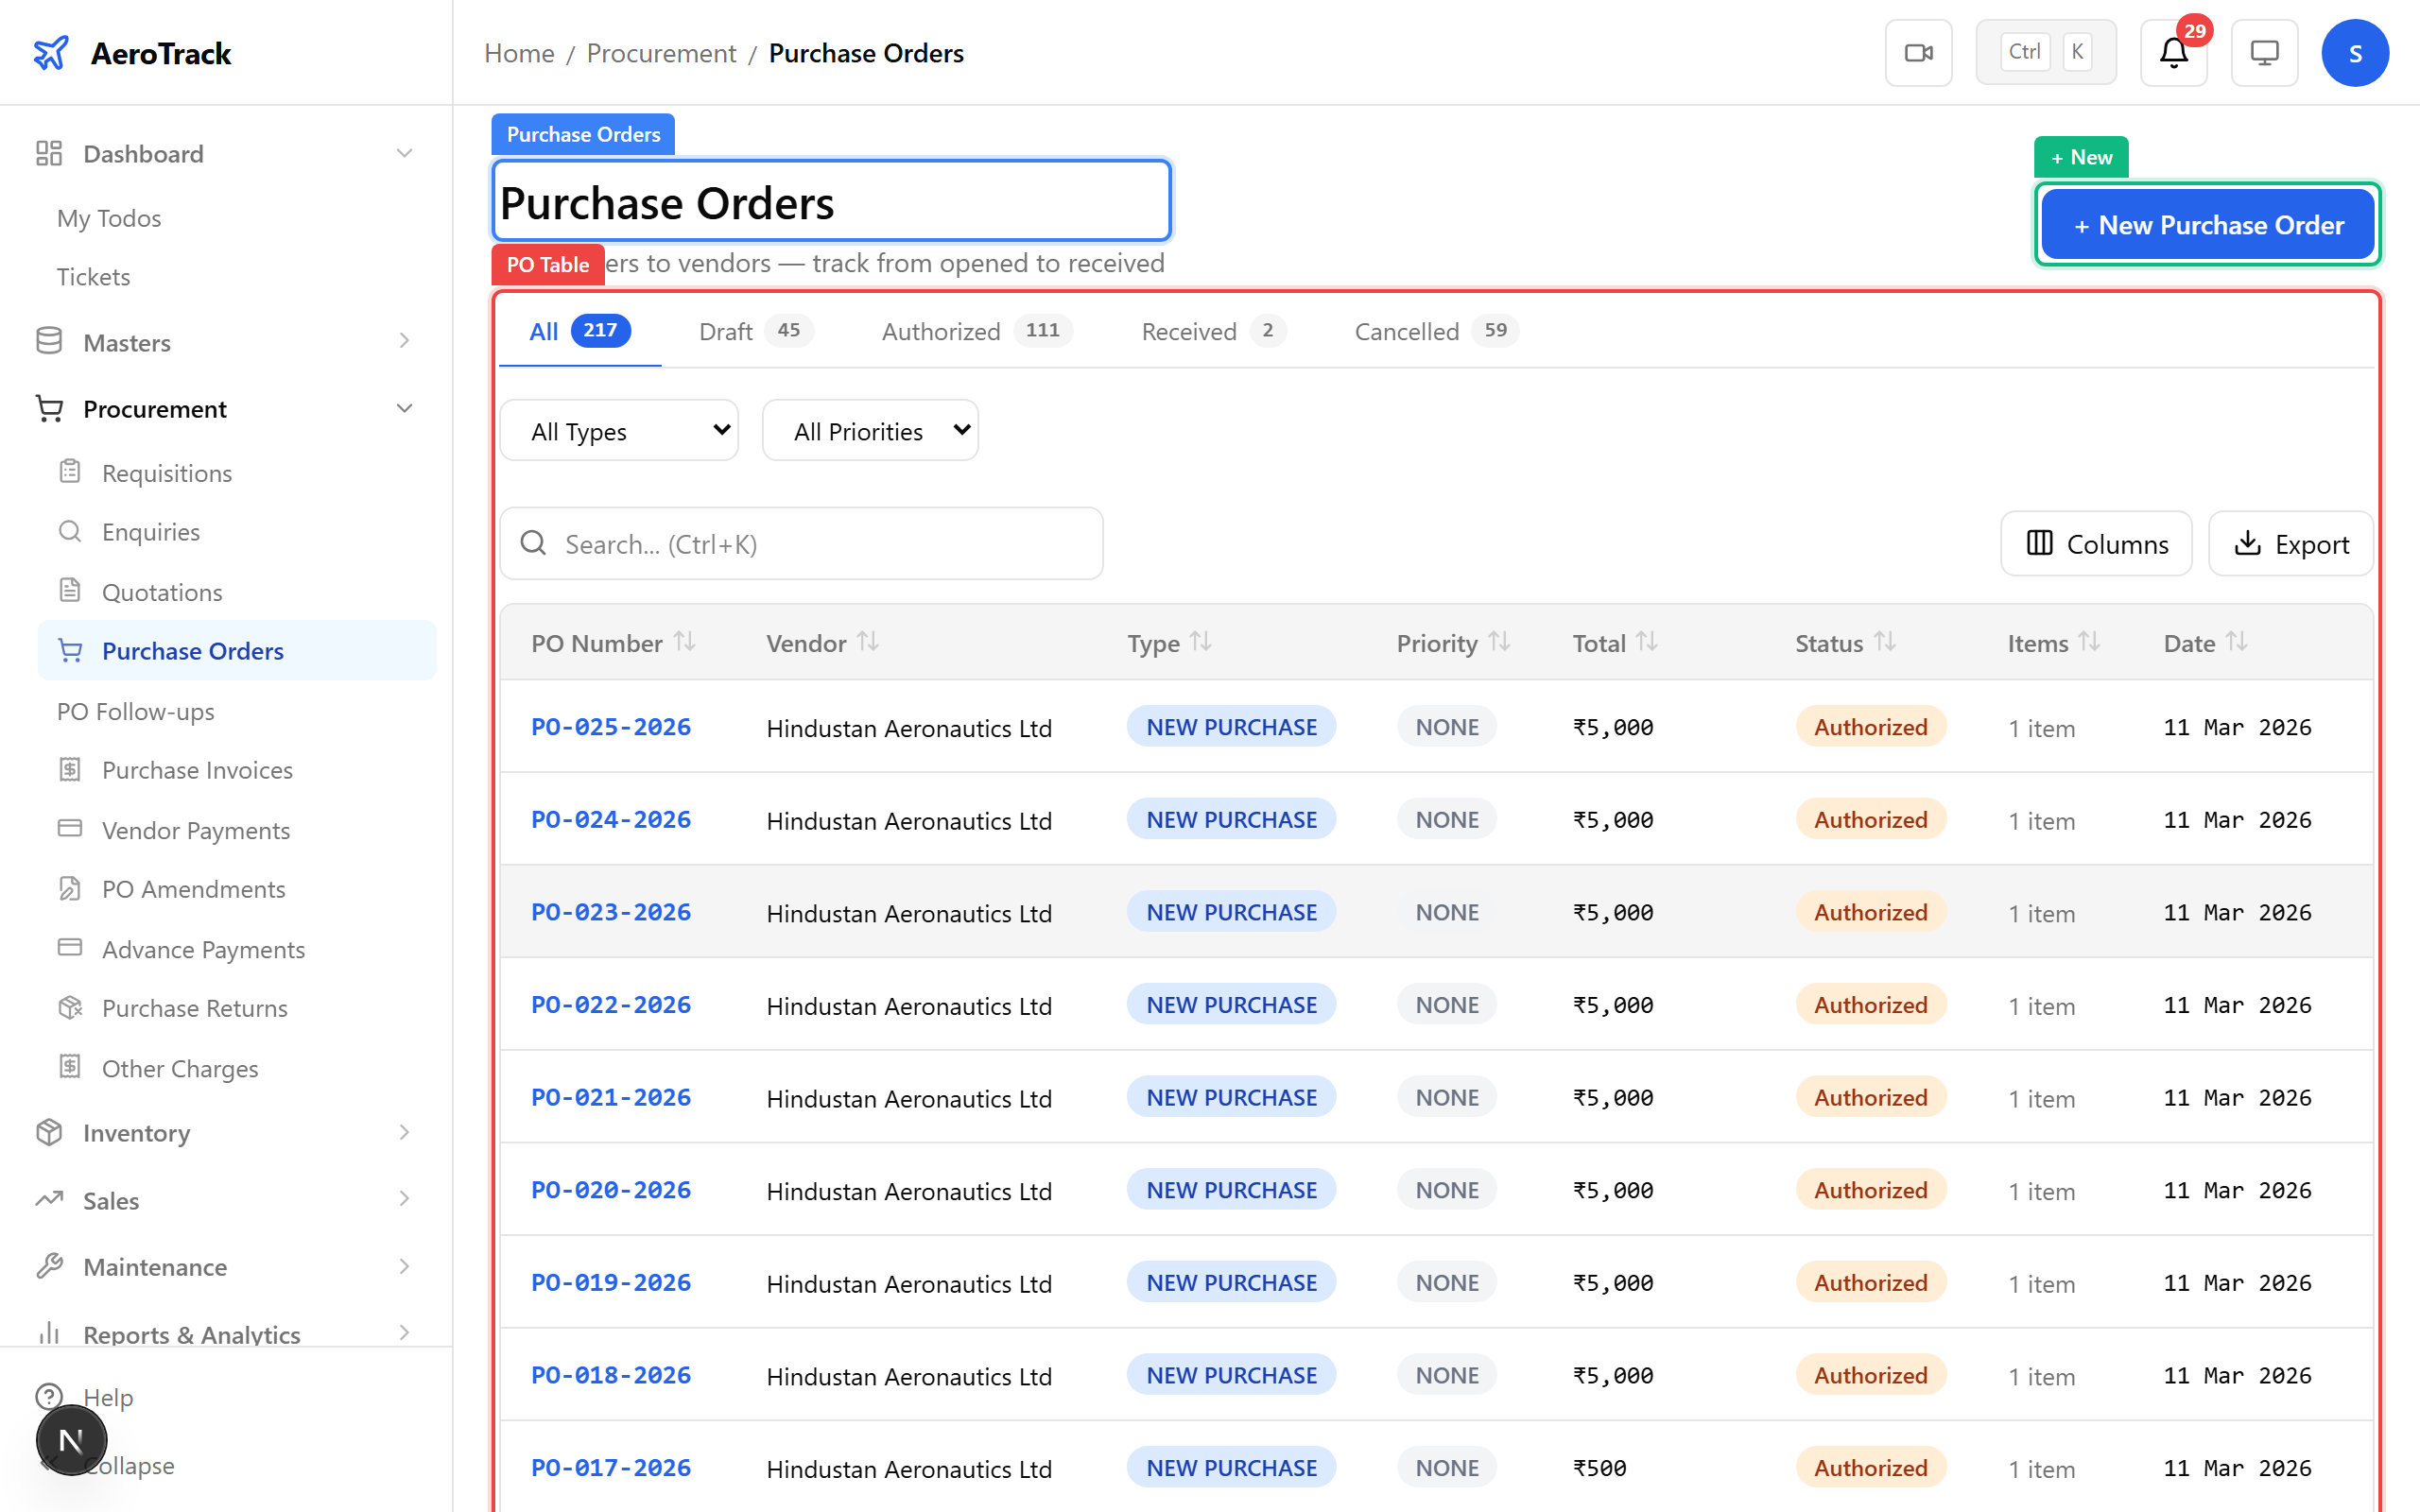Click the Export button

[x=2291, y=543]
